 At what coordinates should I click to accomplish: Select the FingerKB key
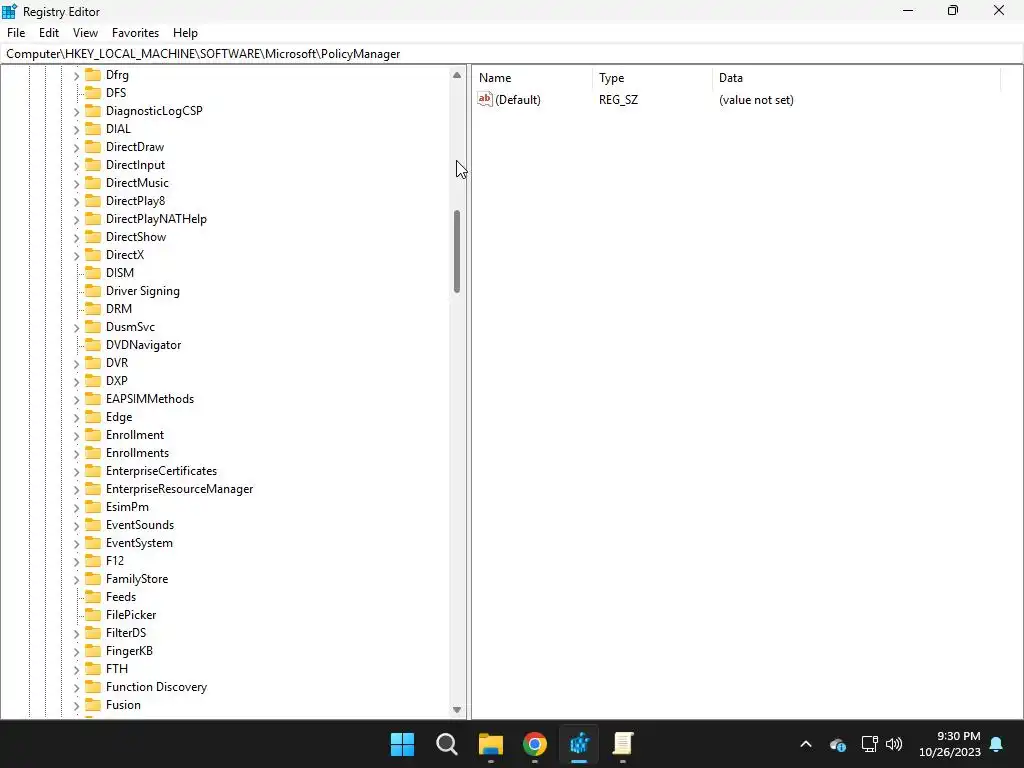[129, 650]
